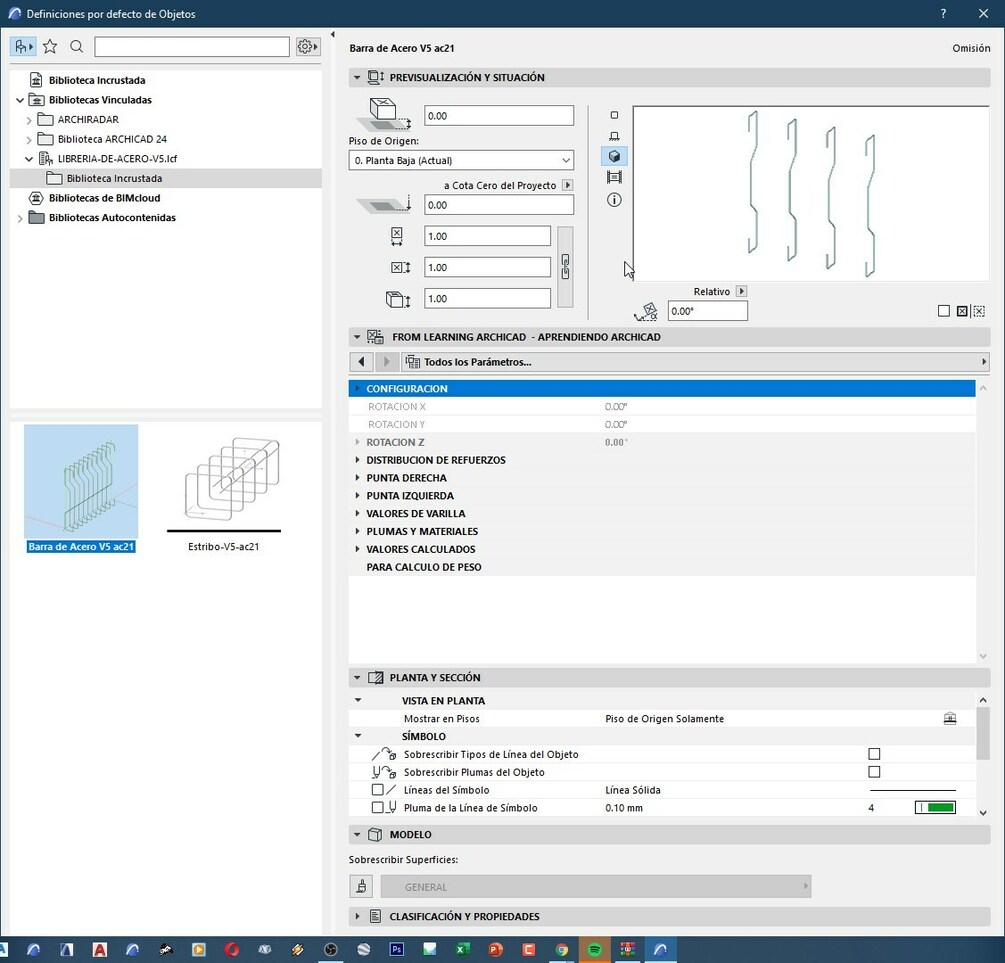The image size is (1005, 963).
Task: Select the front view preview icon
Action: [x=614, y=136]
